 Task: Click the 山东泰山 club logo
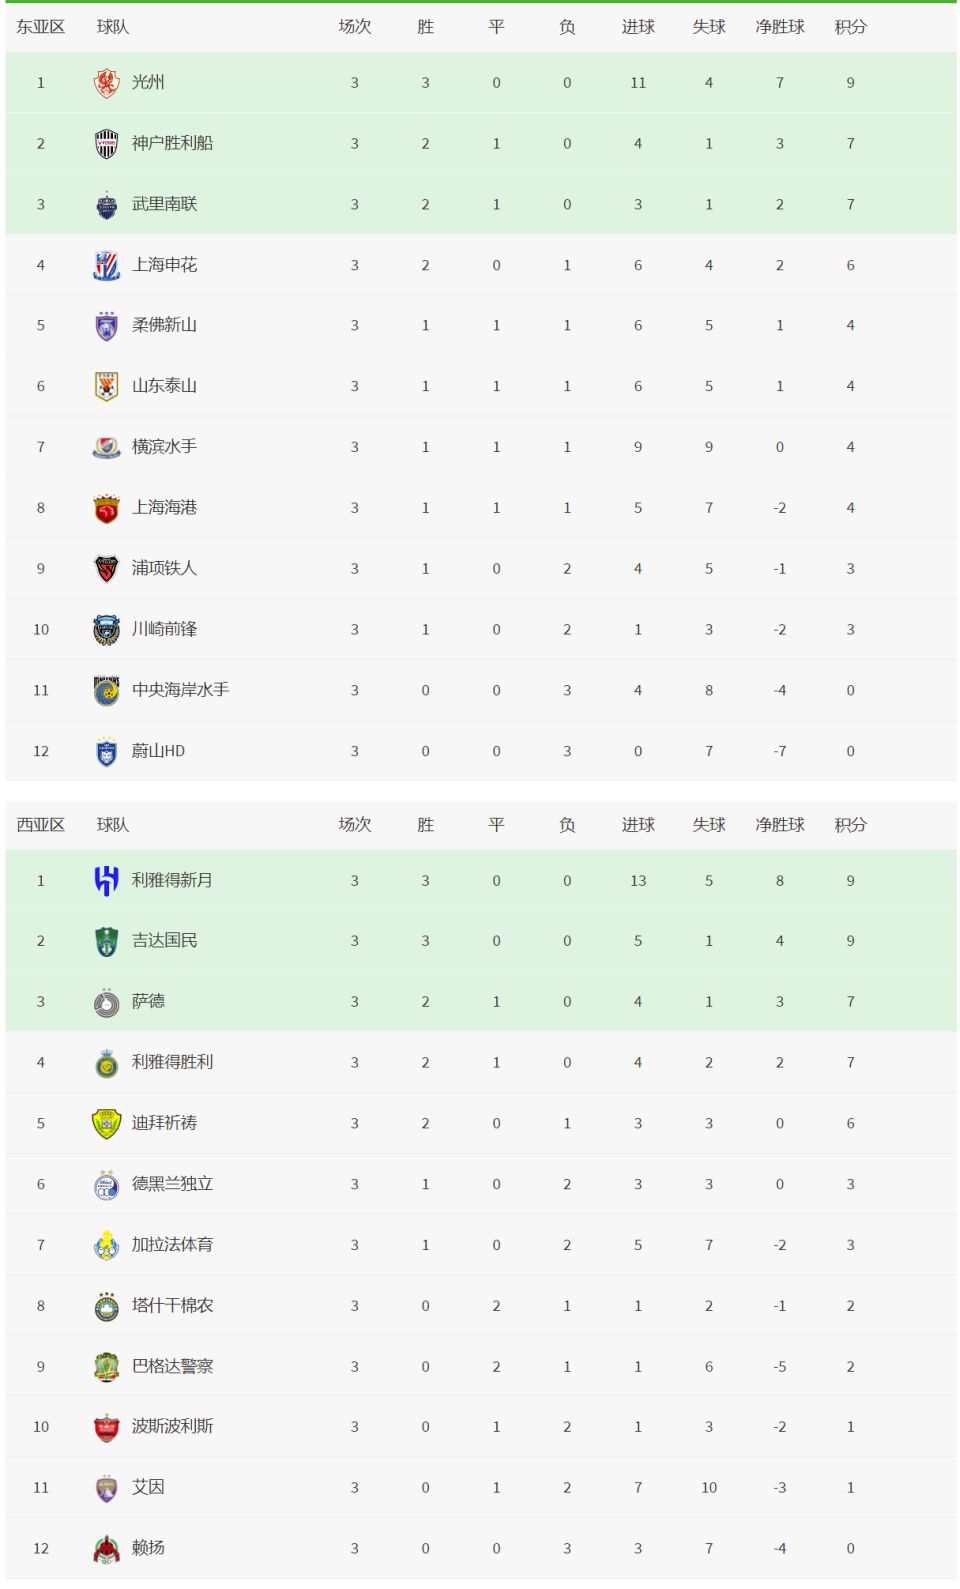(x=106, y=386)
